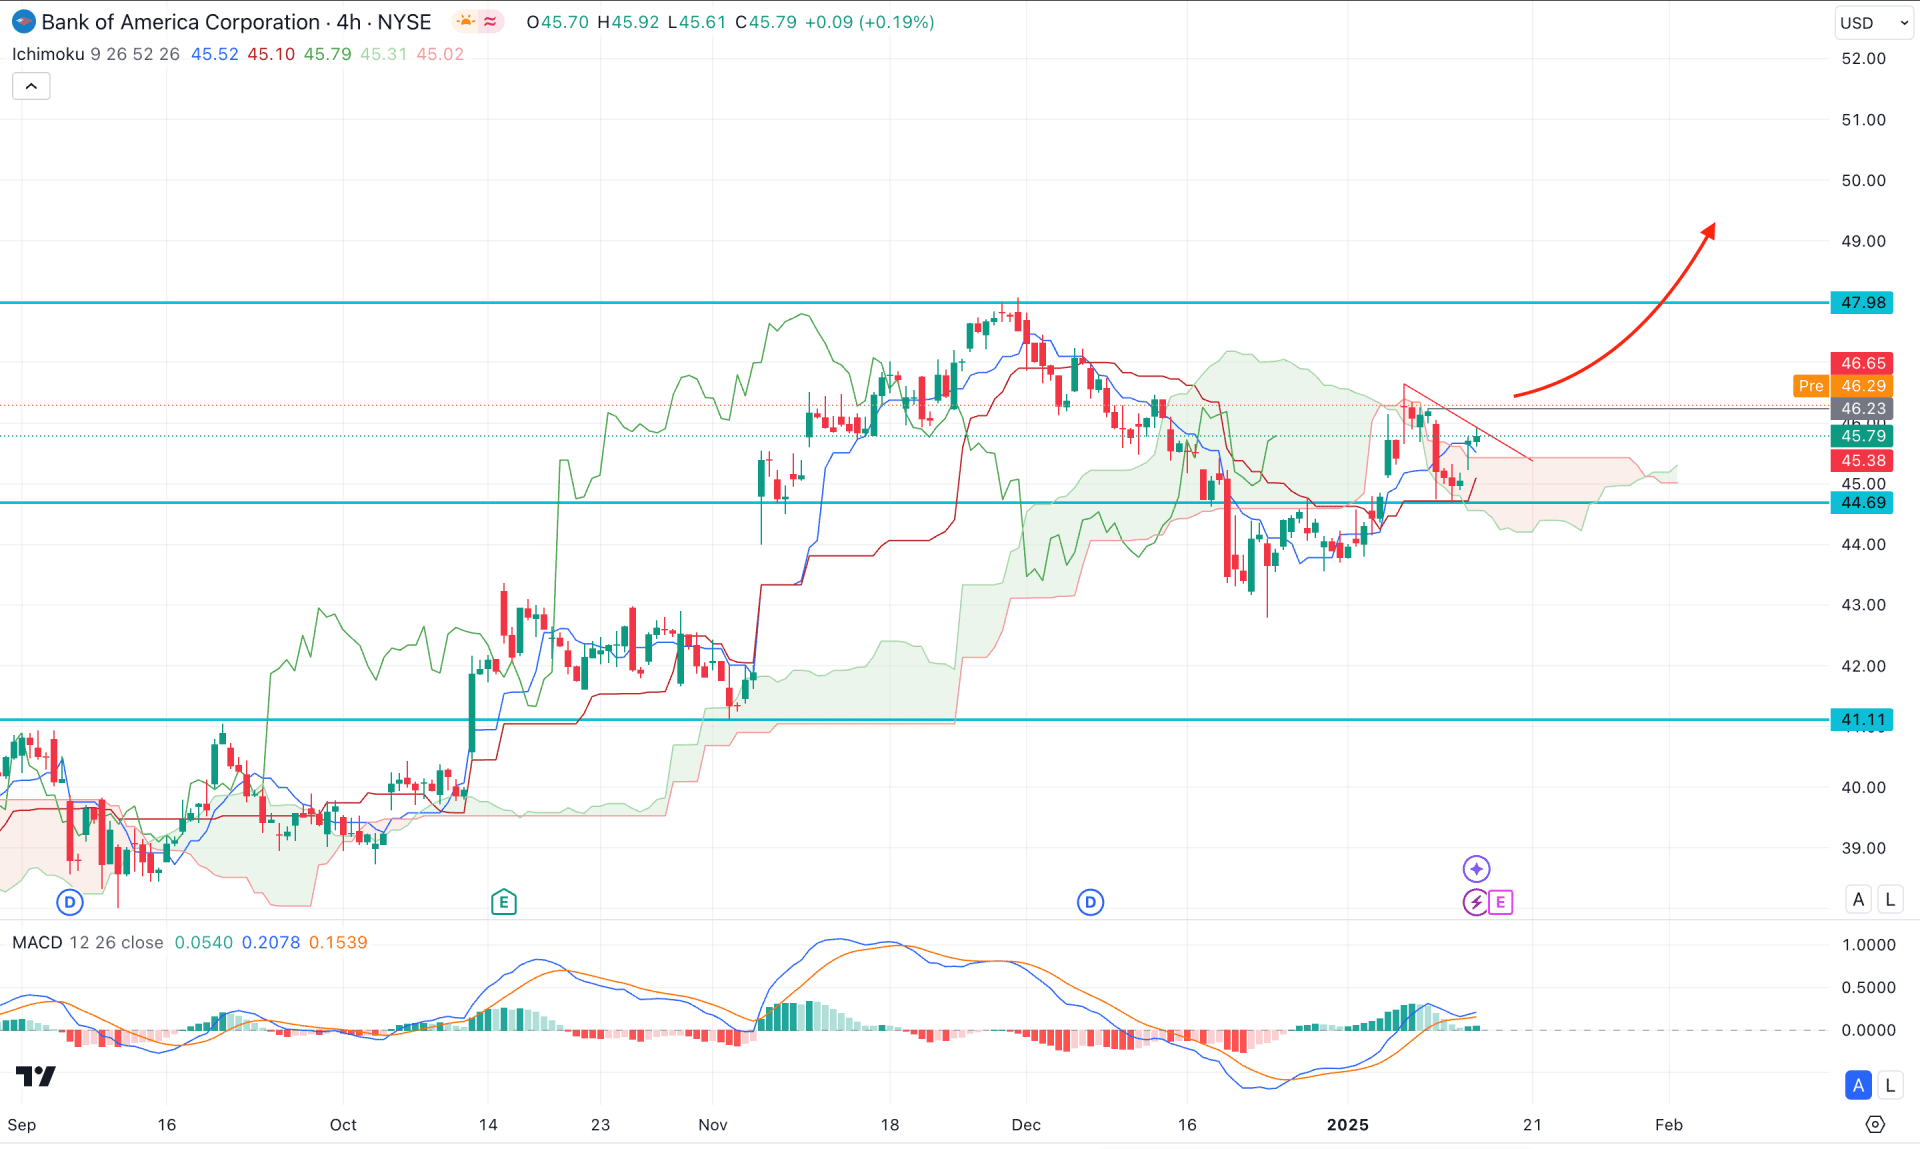Screen dimensions: 1920x1149
Task: Click the TradingView logo on the chart
Action: [x=36, y=1077]
